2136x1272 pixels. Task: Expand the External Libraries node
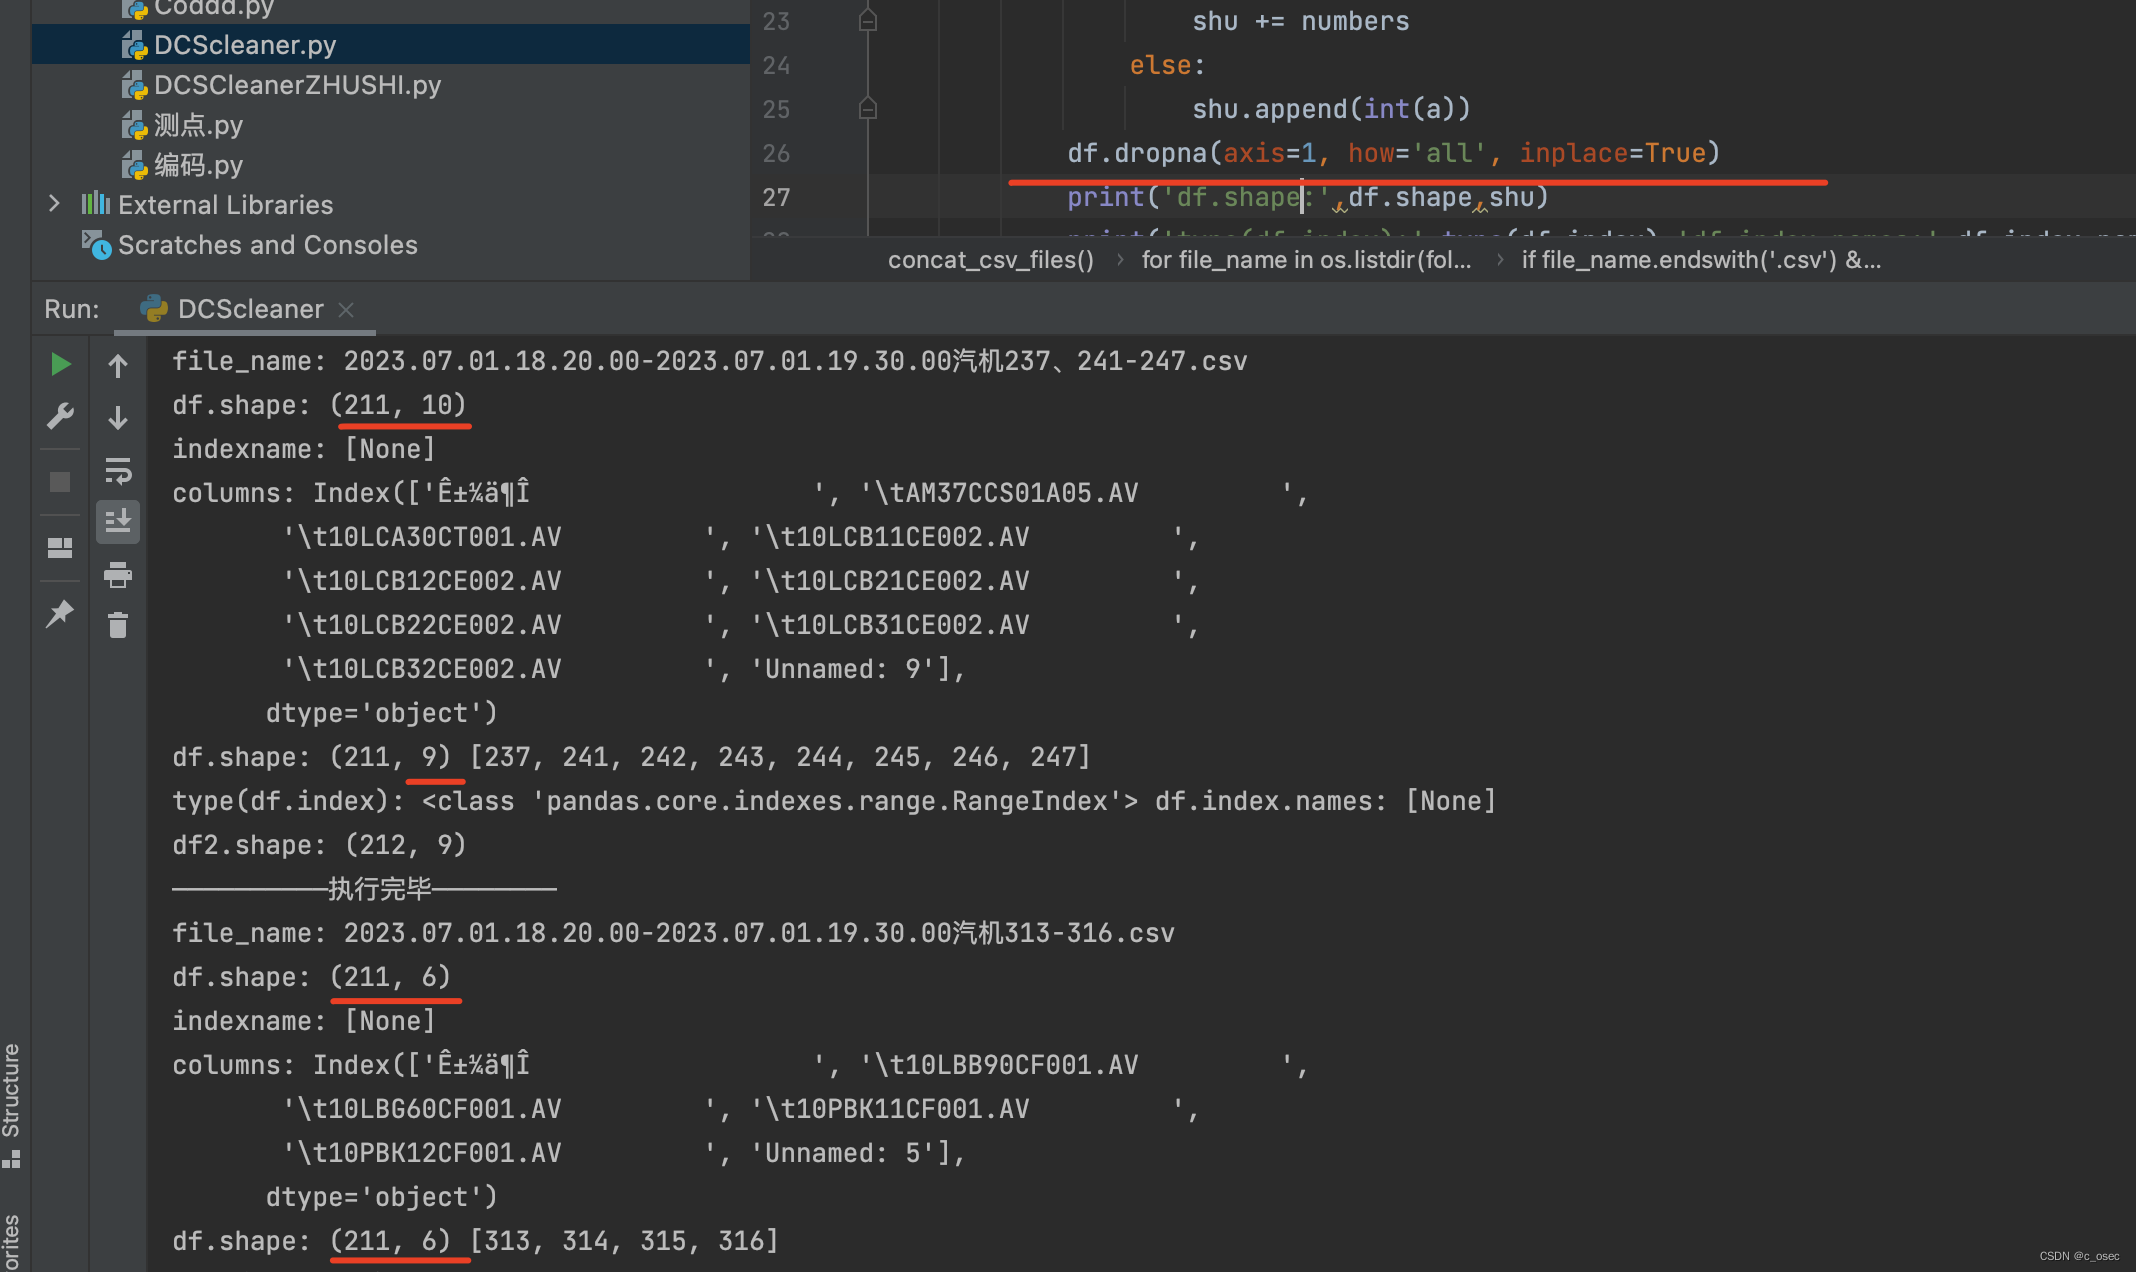point(54,204)
